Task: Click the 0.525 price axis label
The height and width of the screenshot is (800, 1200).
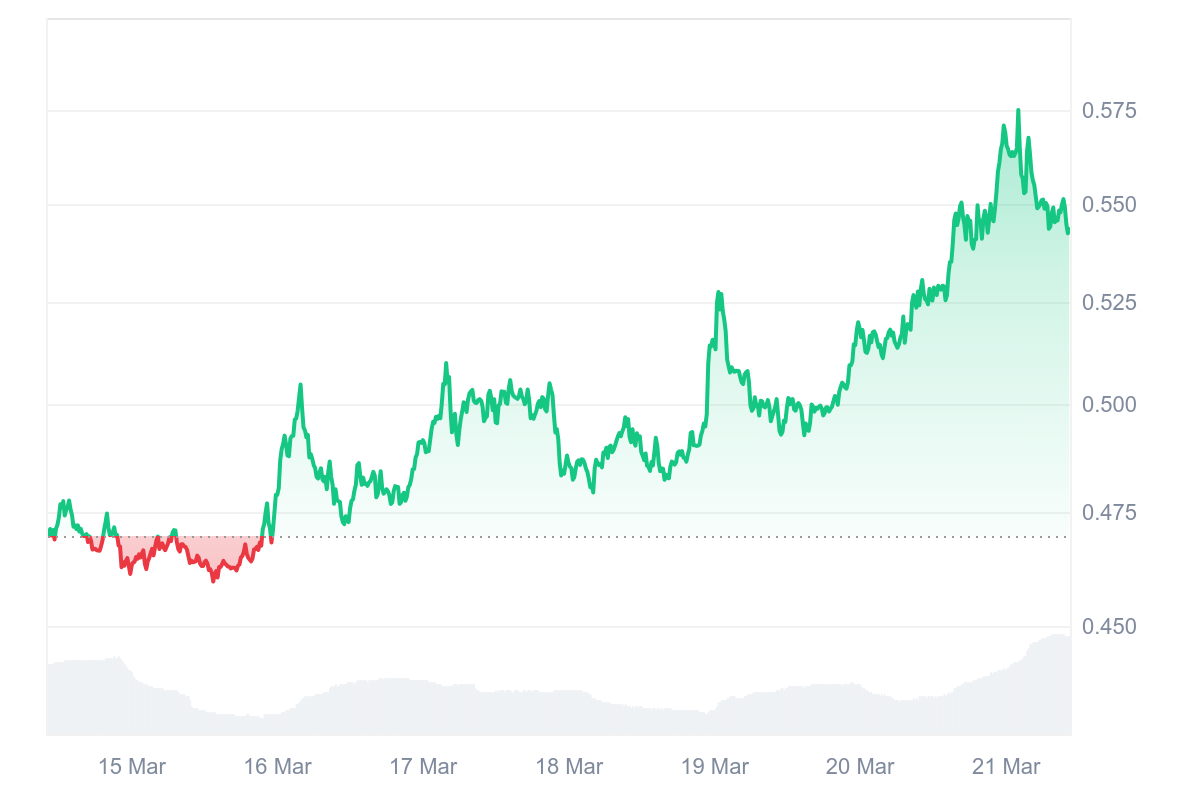Action: (1109, 302)
